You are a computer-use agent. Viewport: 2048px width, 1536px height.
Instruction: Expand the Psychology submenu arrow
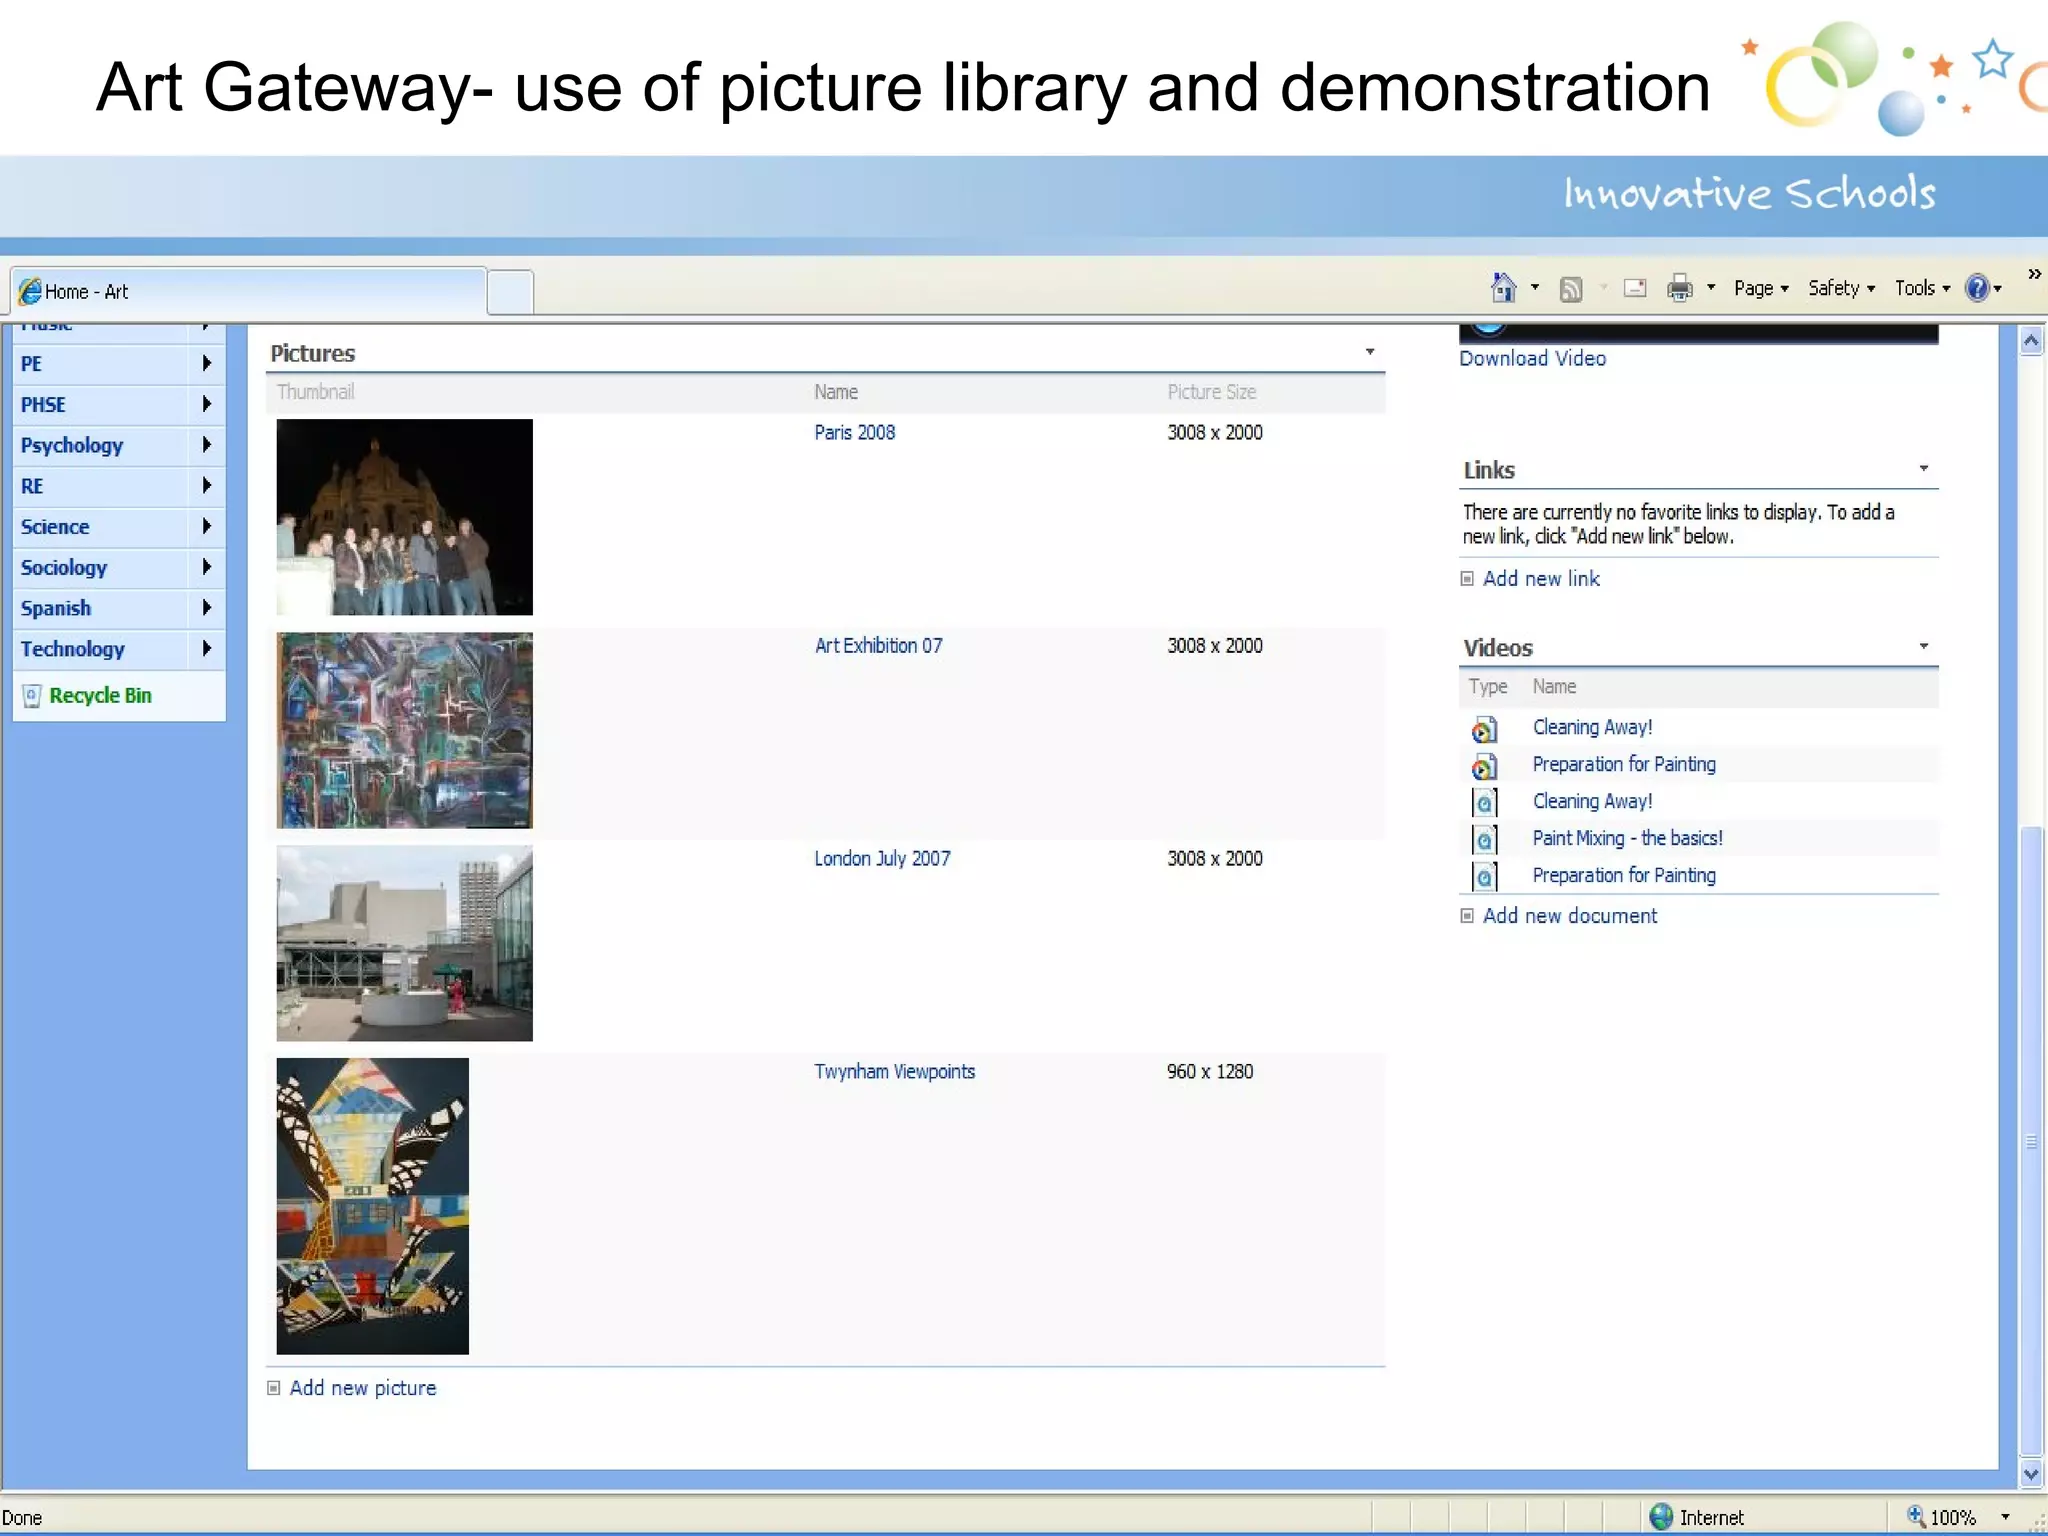pyautogui.click(x=206, y=445)
